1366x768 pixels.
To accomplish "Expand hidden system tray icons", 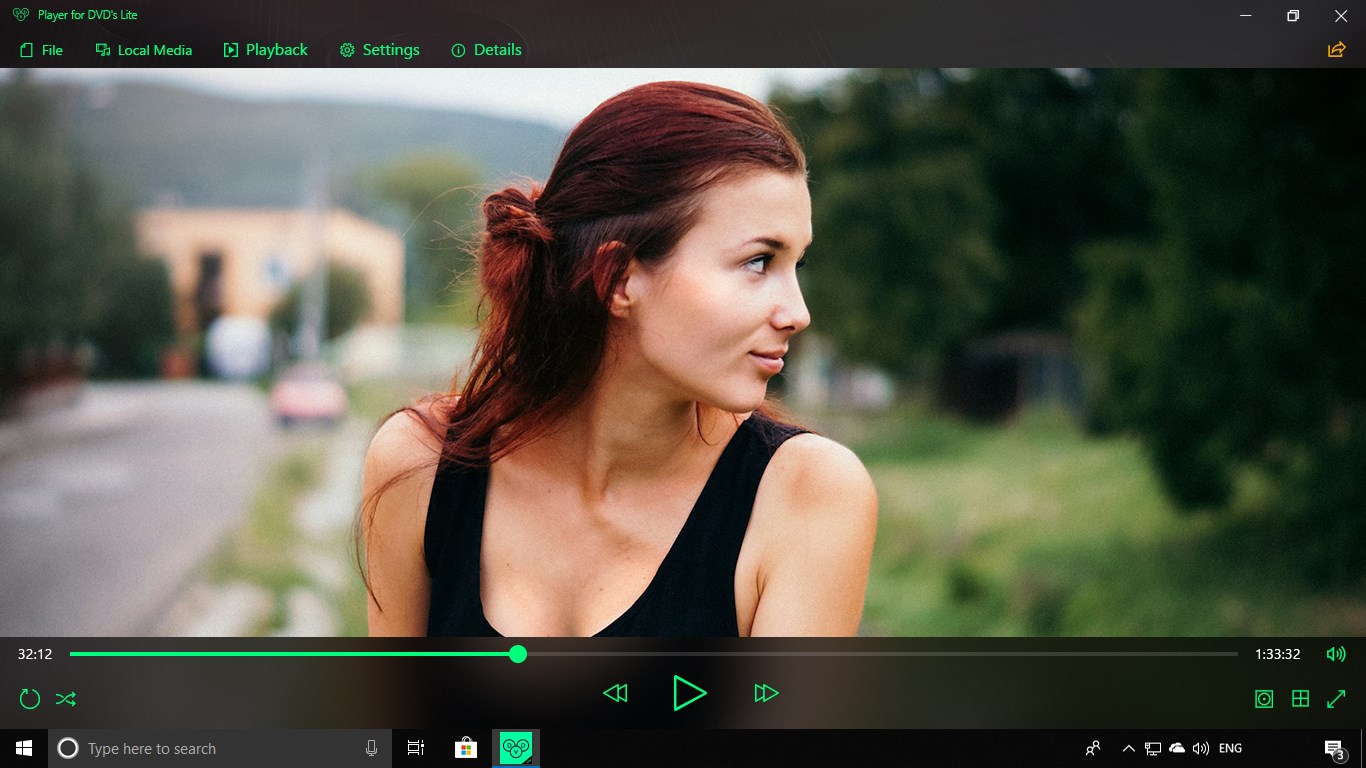I will pyautogui.click(x=1128, y=748).
